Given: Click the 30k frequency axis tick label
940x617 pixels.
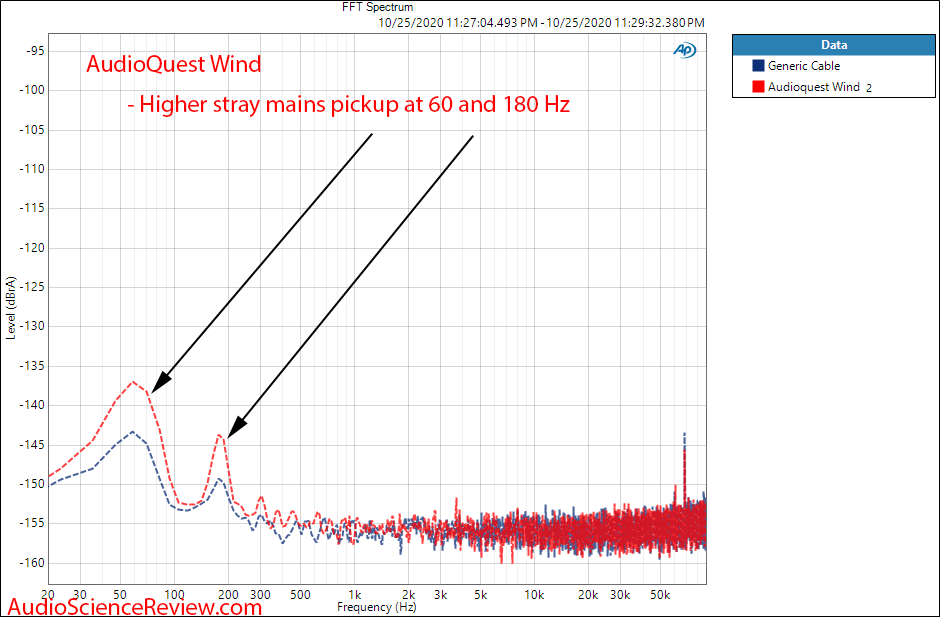Looking at the screenshot, I should [x=620, y=595].
